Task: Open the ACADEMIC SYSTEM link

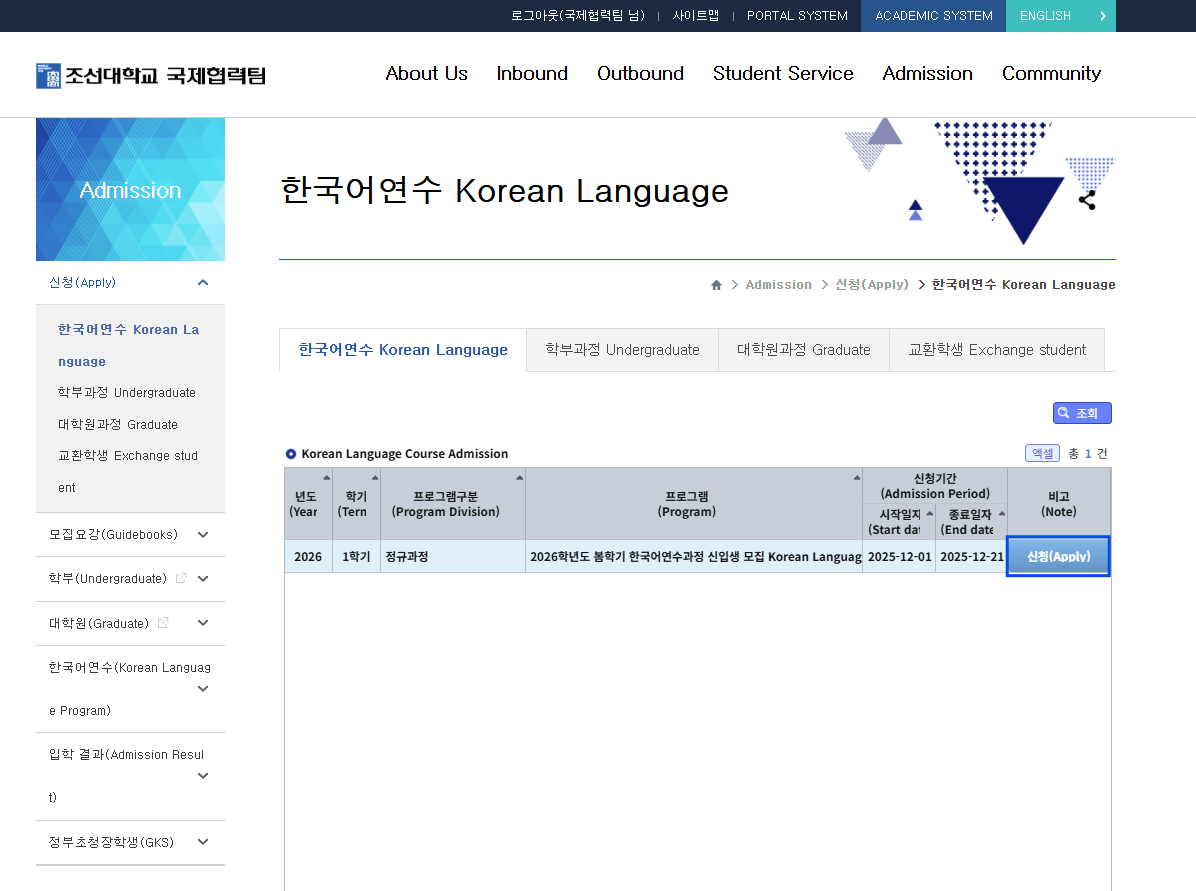Action: pyautogui.click(x=933, y=16)
